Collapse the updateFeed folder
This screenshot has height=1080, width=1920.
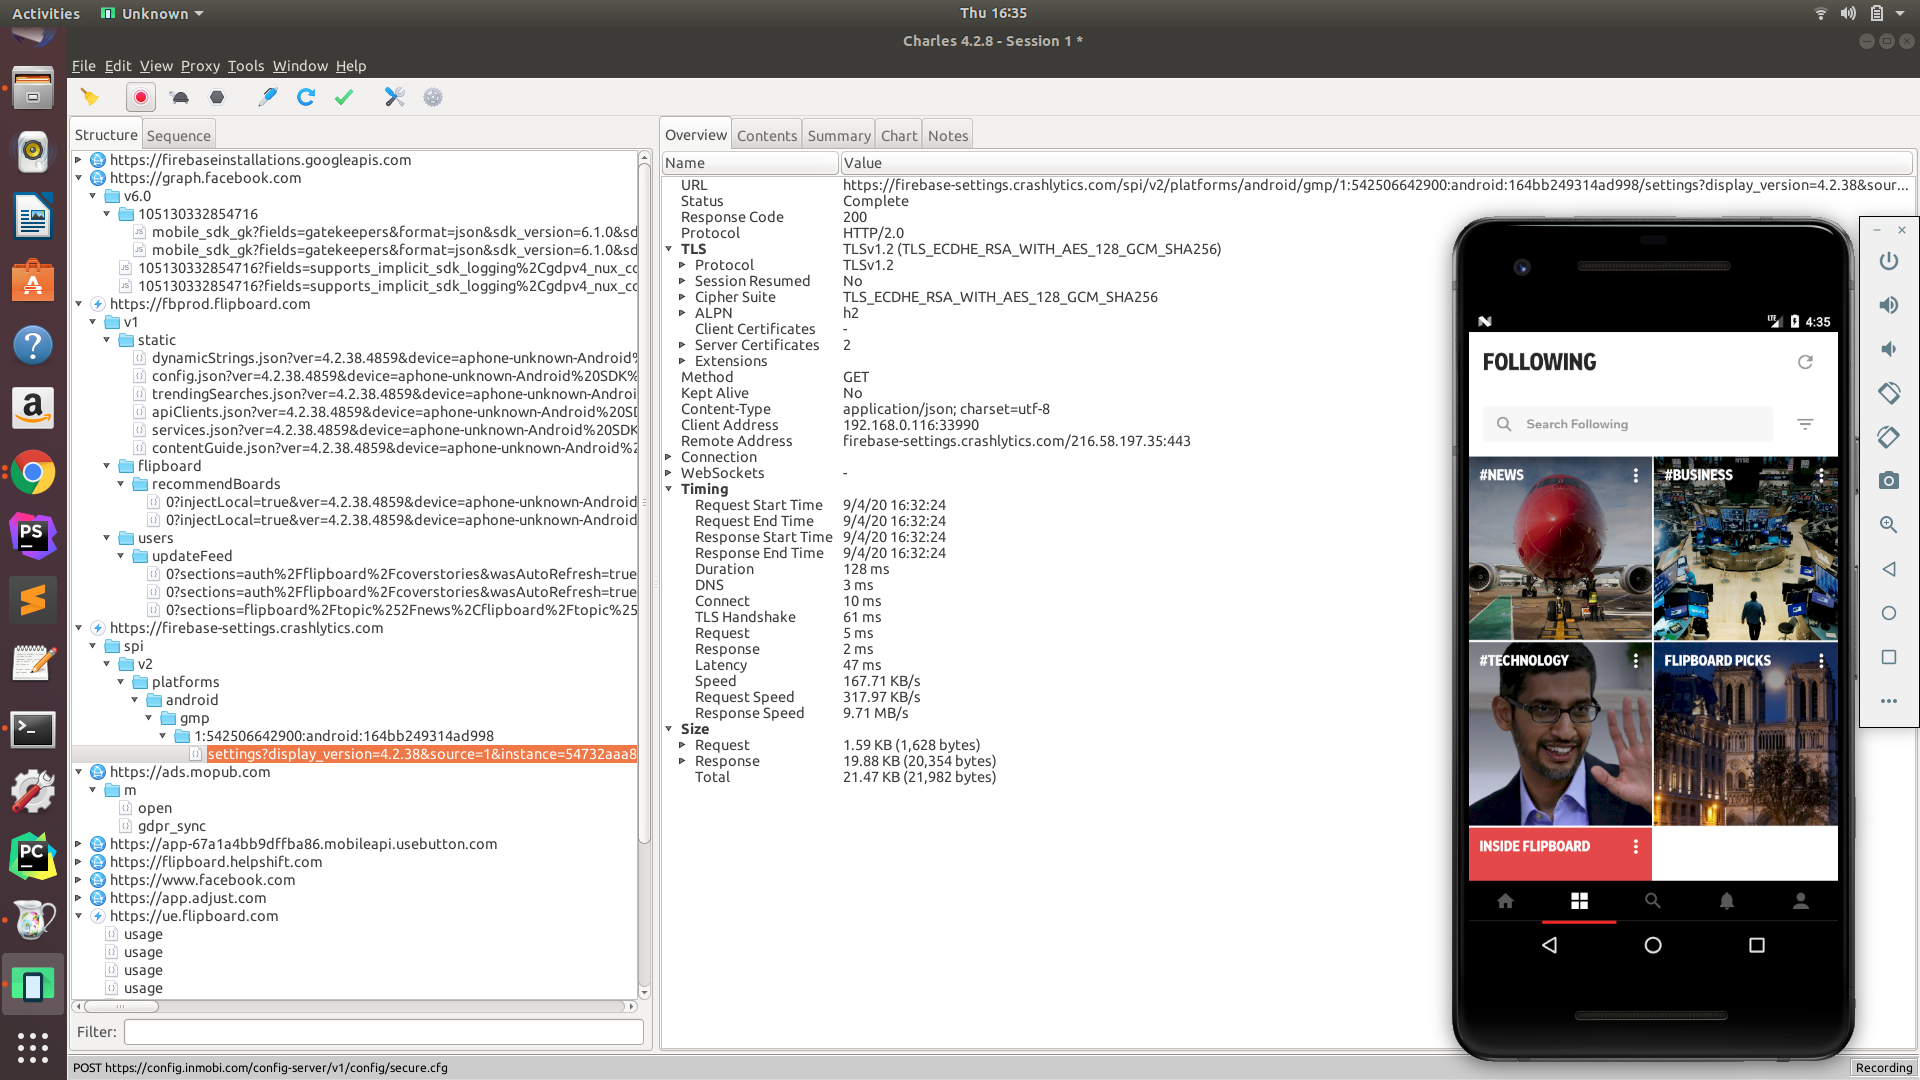click(x=121, y=556)
